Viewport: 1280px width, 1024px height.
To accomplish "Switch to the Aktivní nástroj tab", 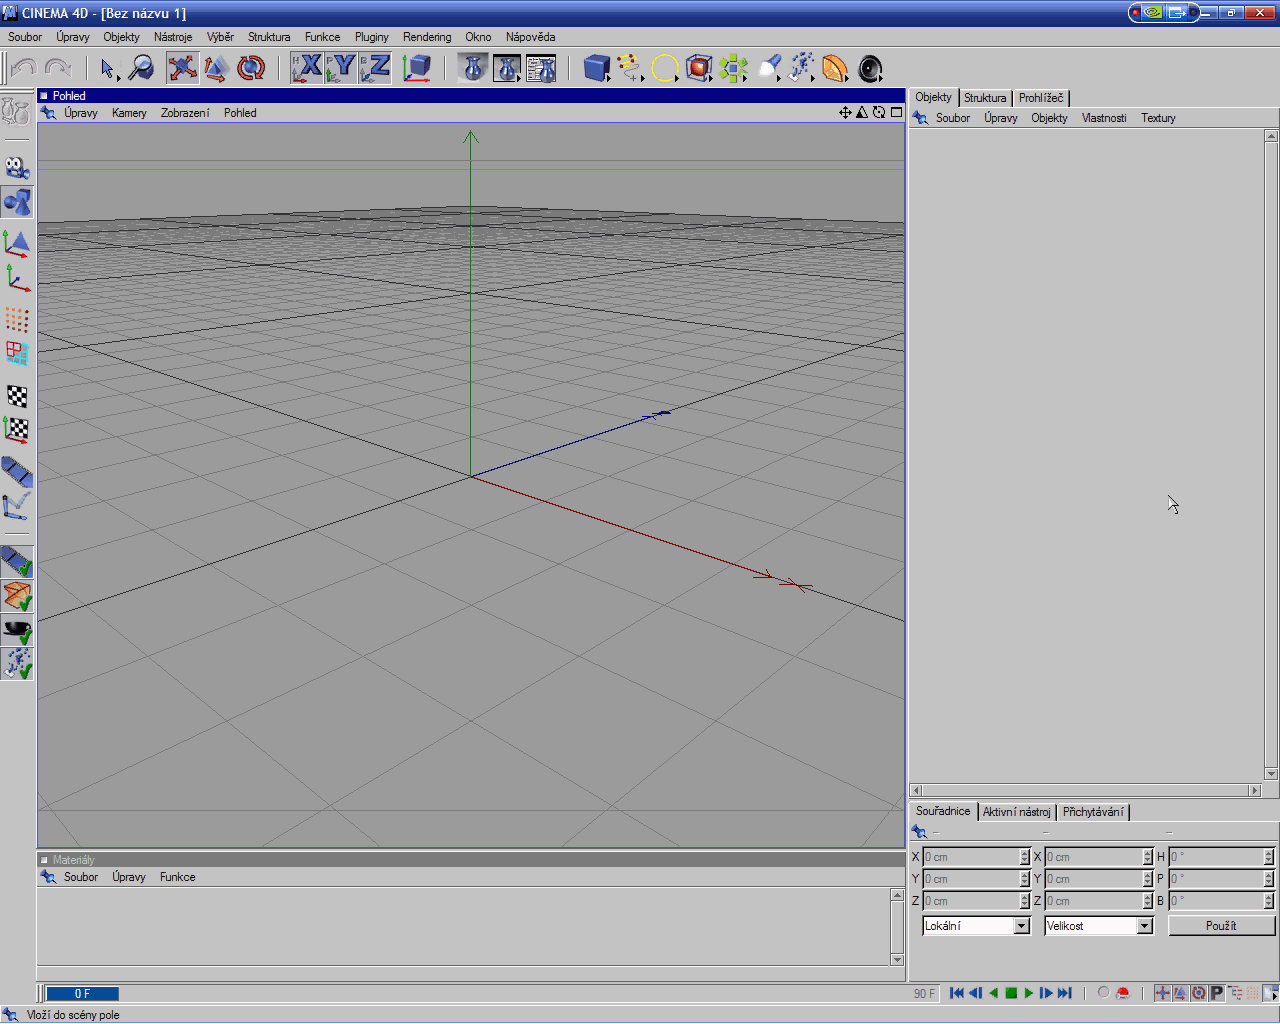I will (x=1017, y=812).
